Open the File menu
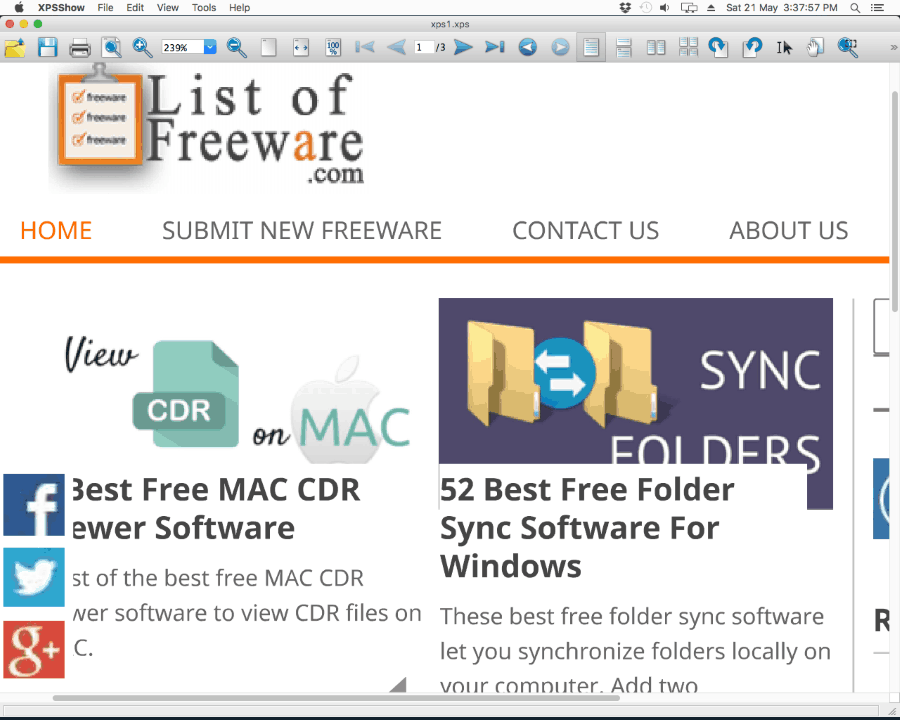900x720 pixels. [105, 7]
